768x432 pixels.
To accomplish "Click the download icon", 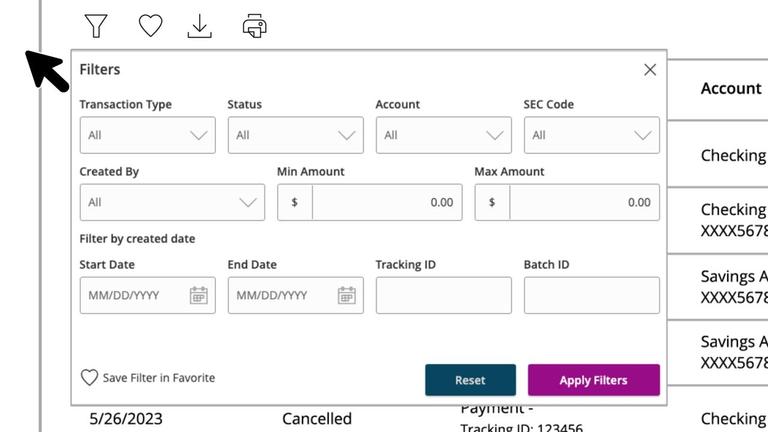I will 199,26.
